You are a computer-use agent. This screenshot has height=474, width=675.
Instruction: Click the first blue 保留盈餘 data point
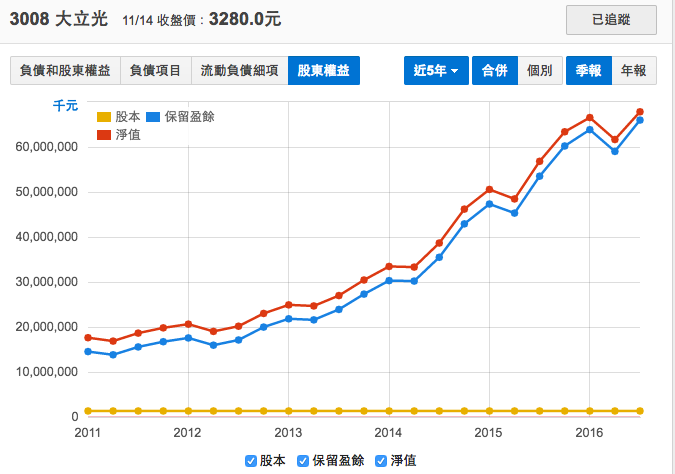click(88, 351)
